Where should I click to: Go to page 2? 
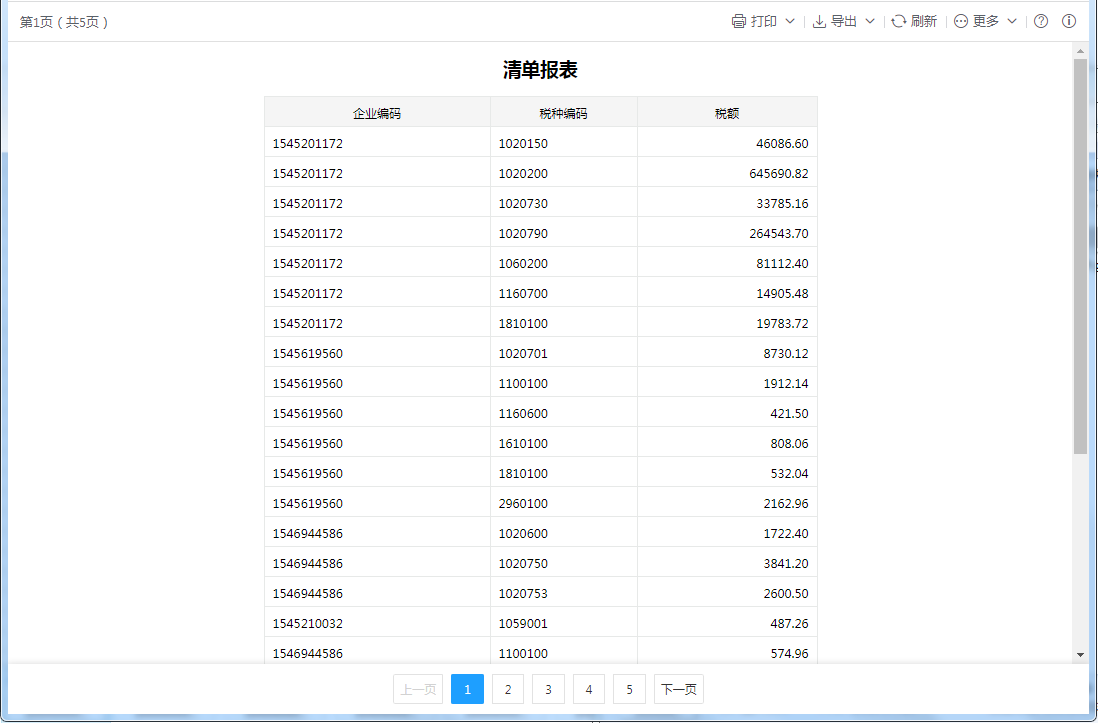point(508,689)
